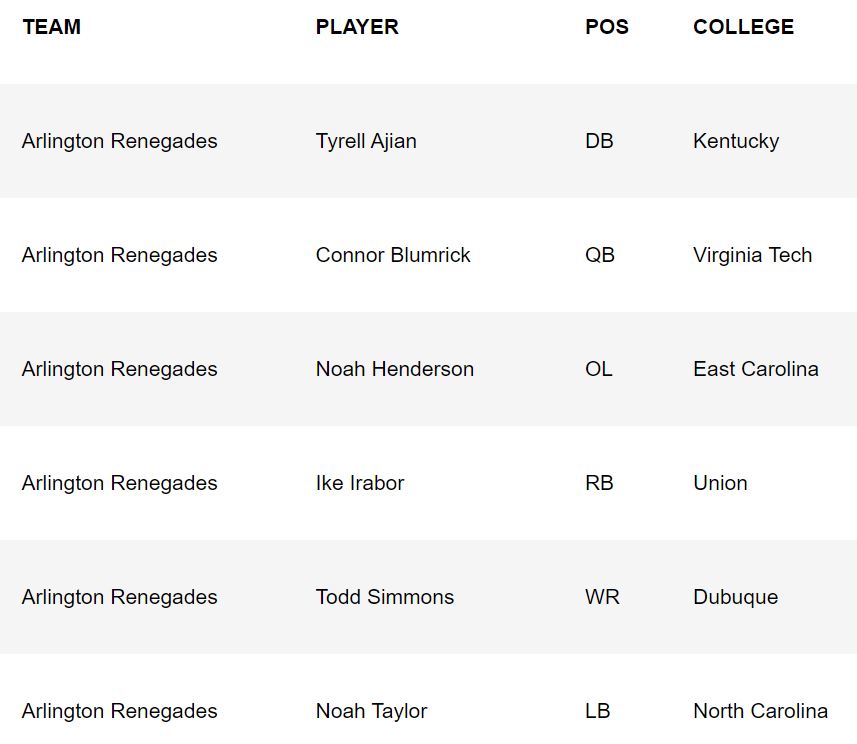Select player name Connor Blumrick
The height and width of the screenshot is (744, 857).
[393, 255]
